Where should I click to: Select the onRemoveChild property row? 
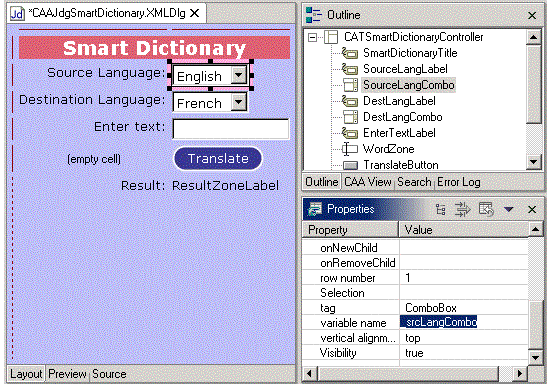415,263
